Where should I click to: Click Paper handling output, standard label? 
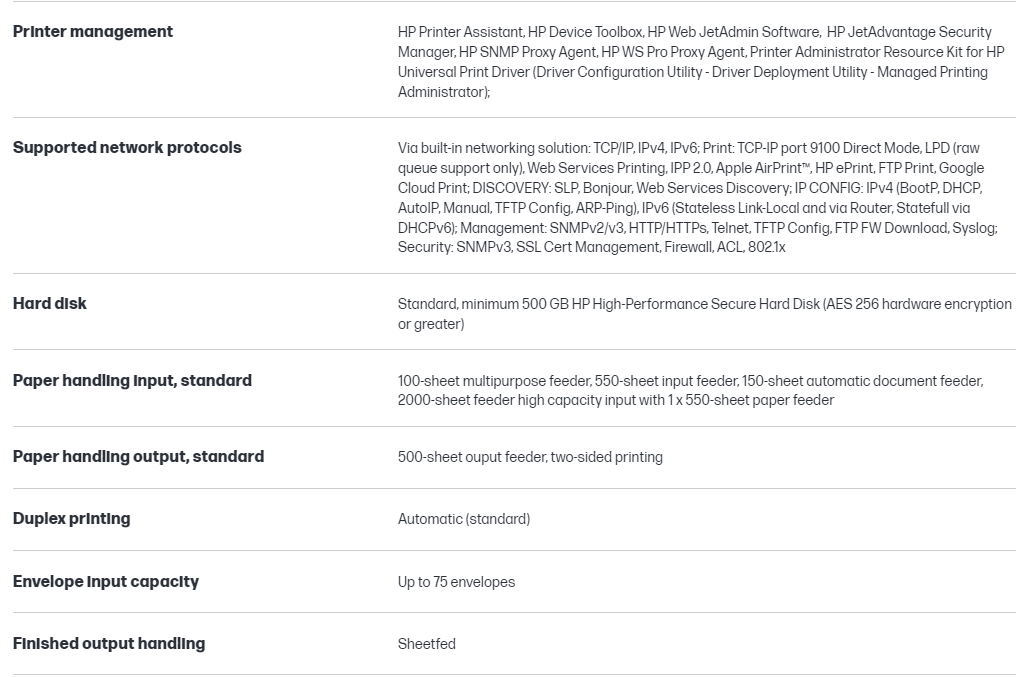pos(138,457)
